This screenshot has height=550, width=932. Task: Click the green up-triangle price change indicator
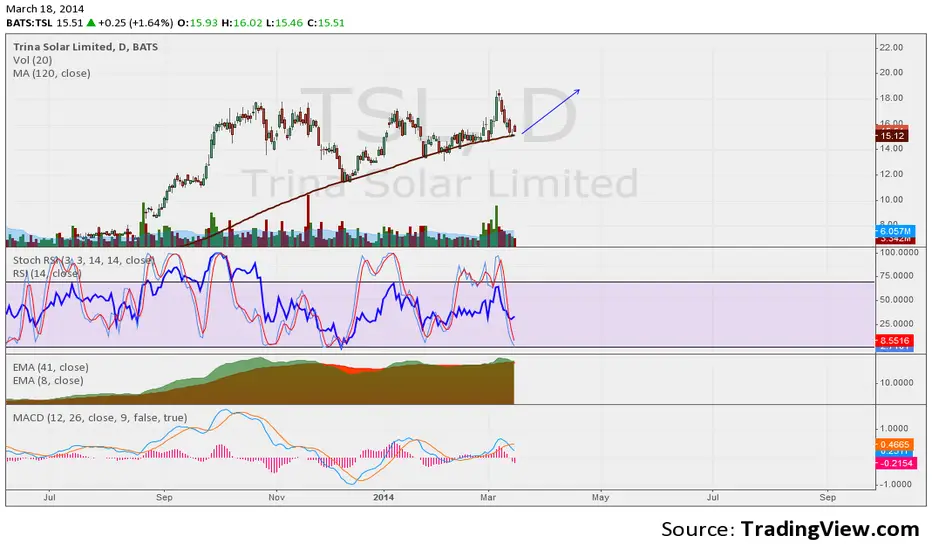pos(91,23)
